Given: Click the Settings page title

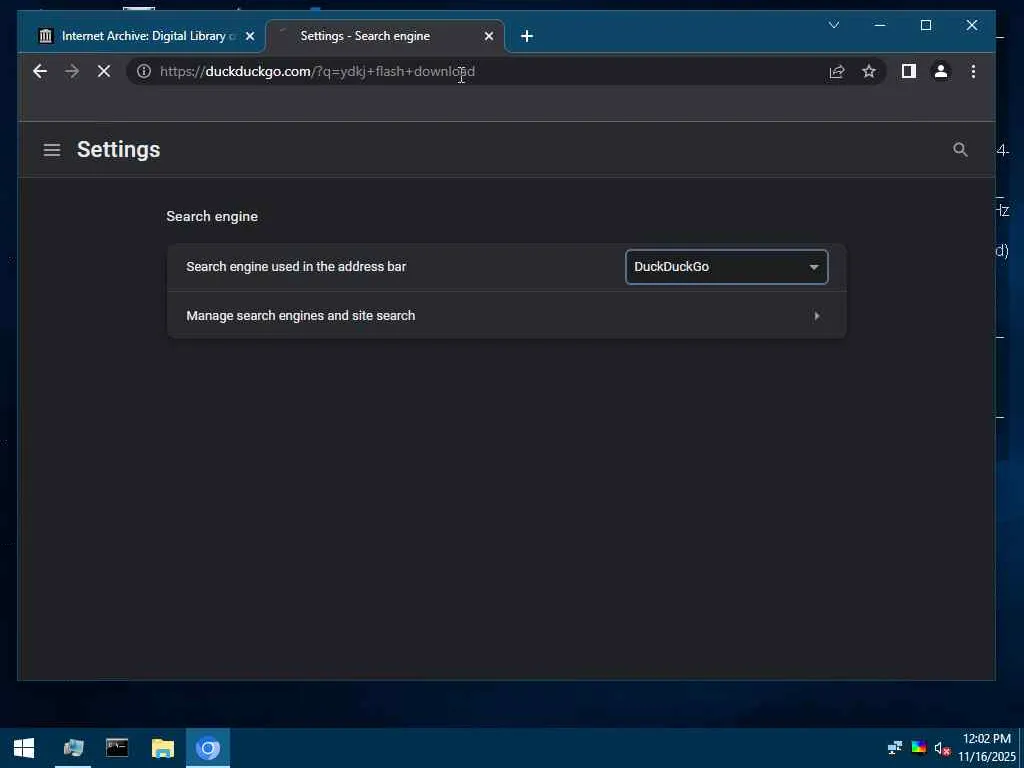Looking at the screenshot, I should tap(118, 150).
